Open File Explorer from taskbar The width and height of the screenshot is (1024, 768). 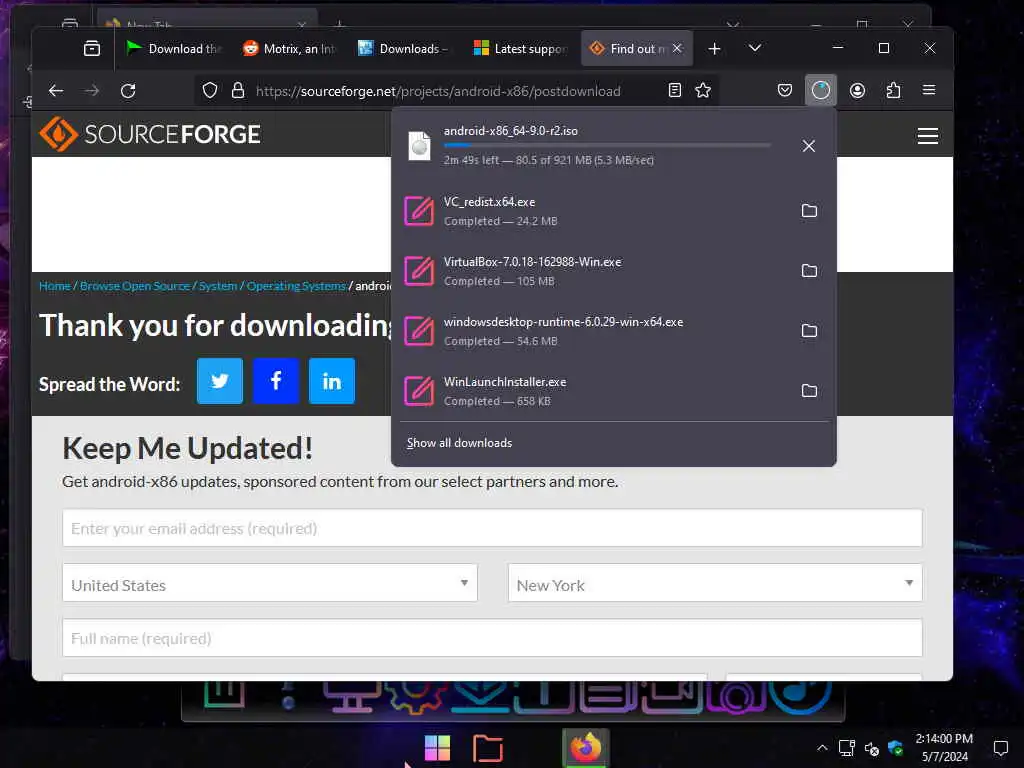pyautogui.click(x=488, y=748)
